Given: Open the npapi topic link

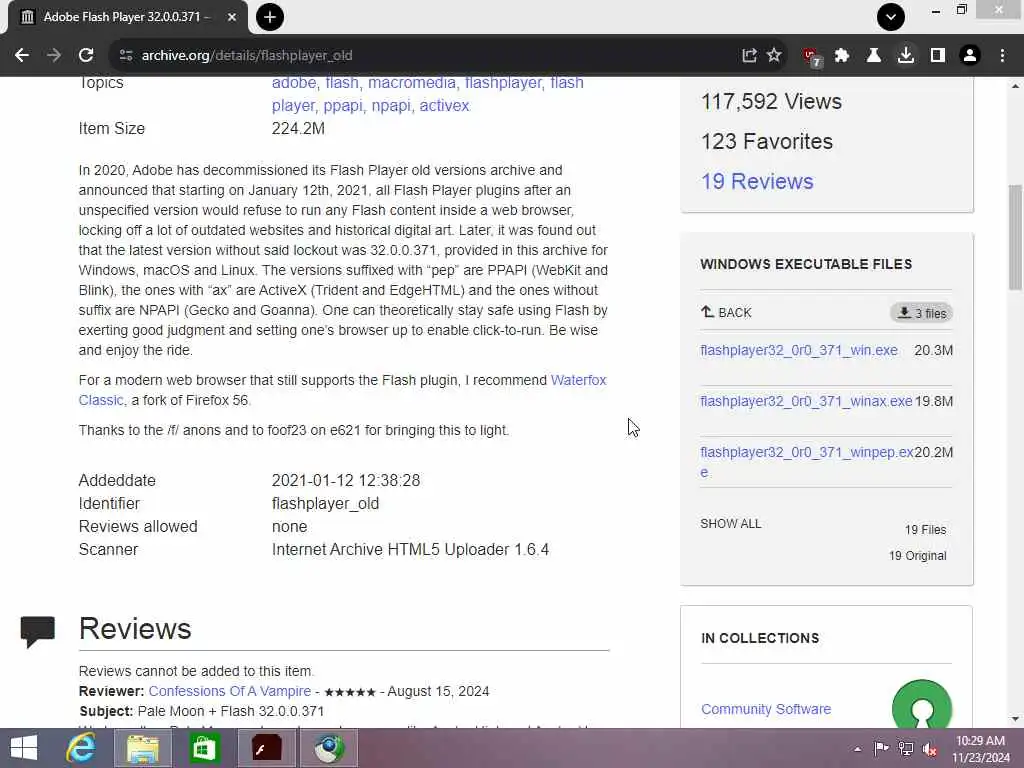Looking at the screenshot, I should [x=391, y=106].
